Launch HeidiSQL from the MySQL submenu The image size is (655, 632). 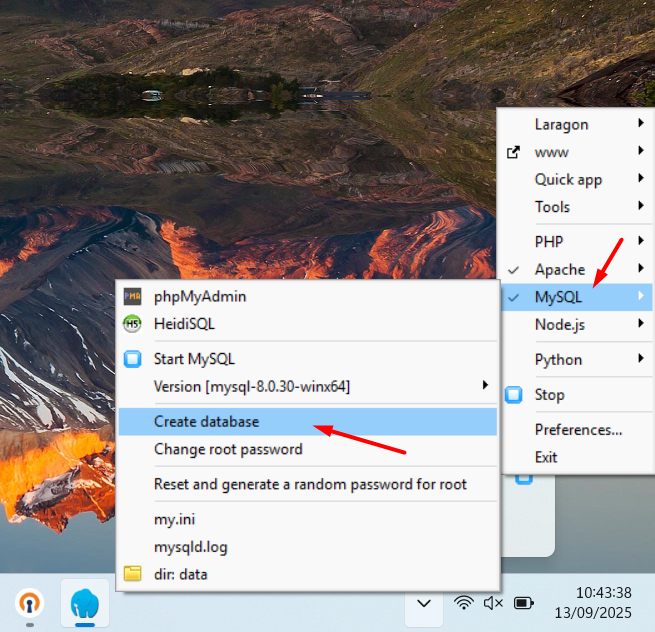tap(132, 324)
